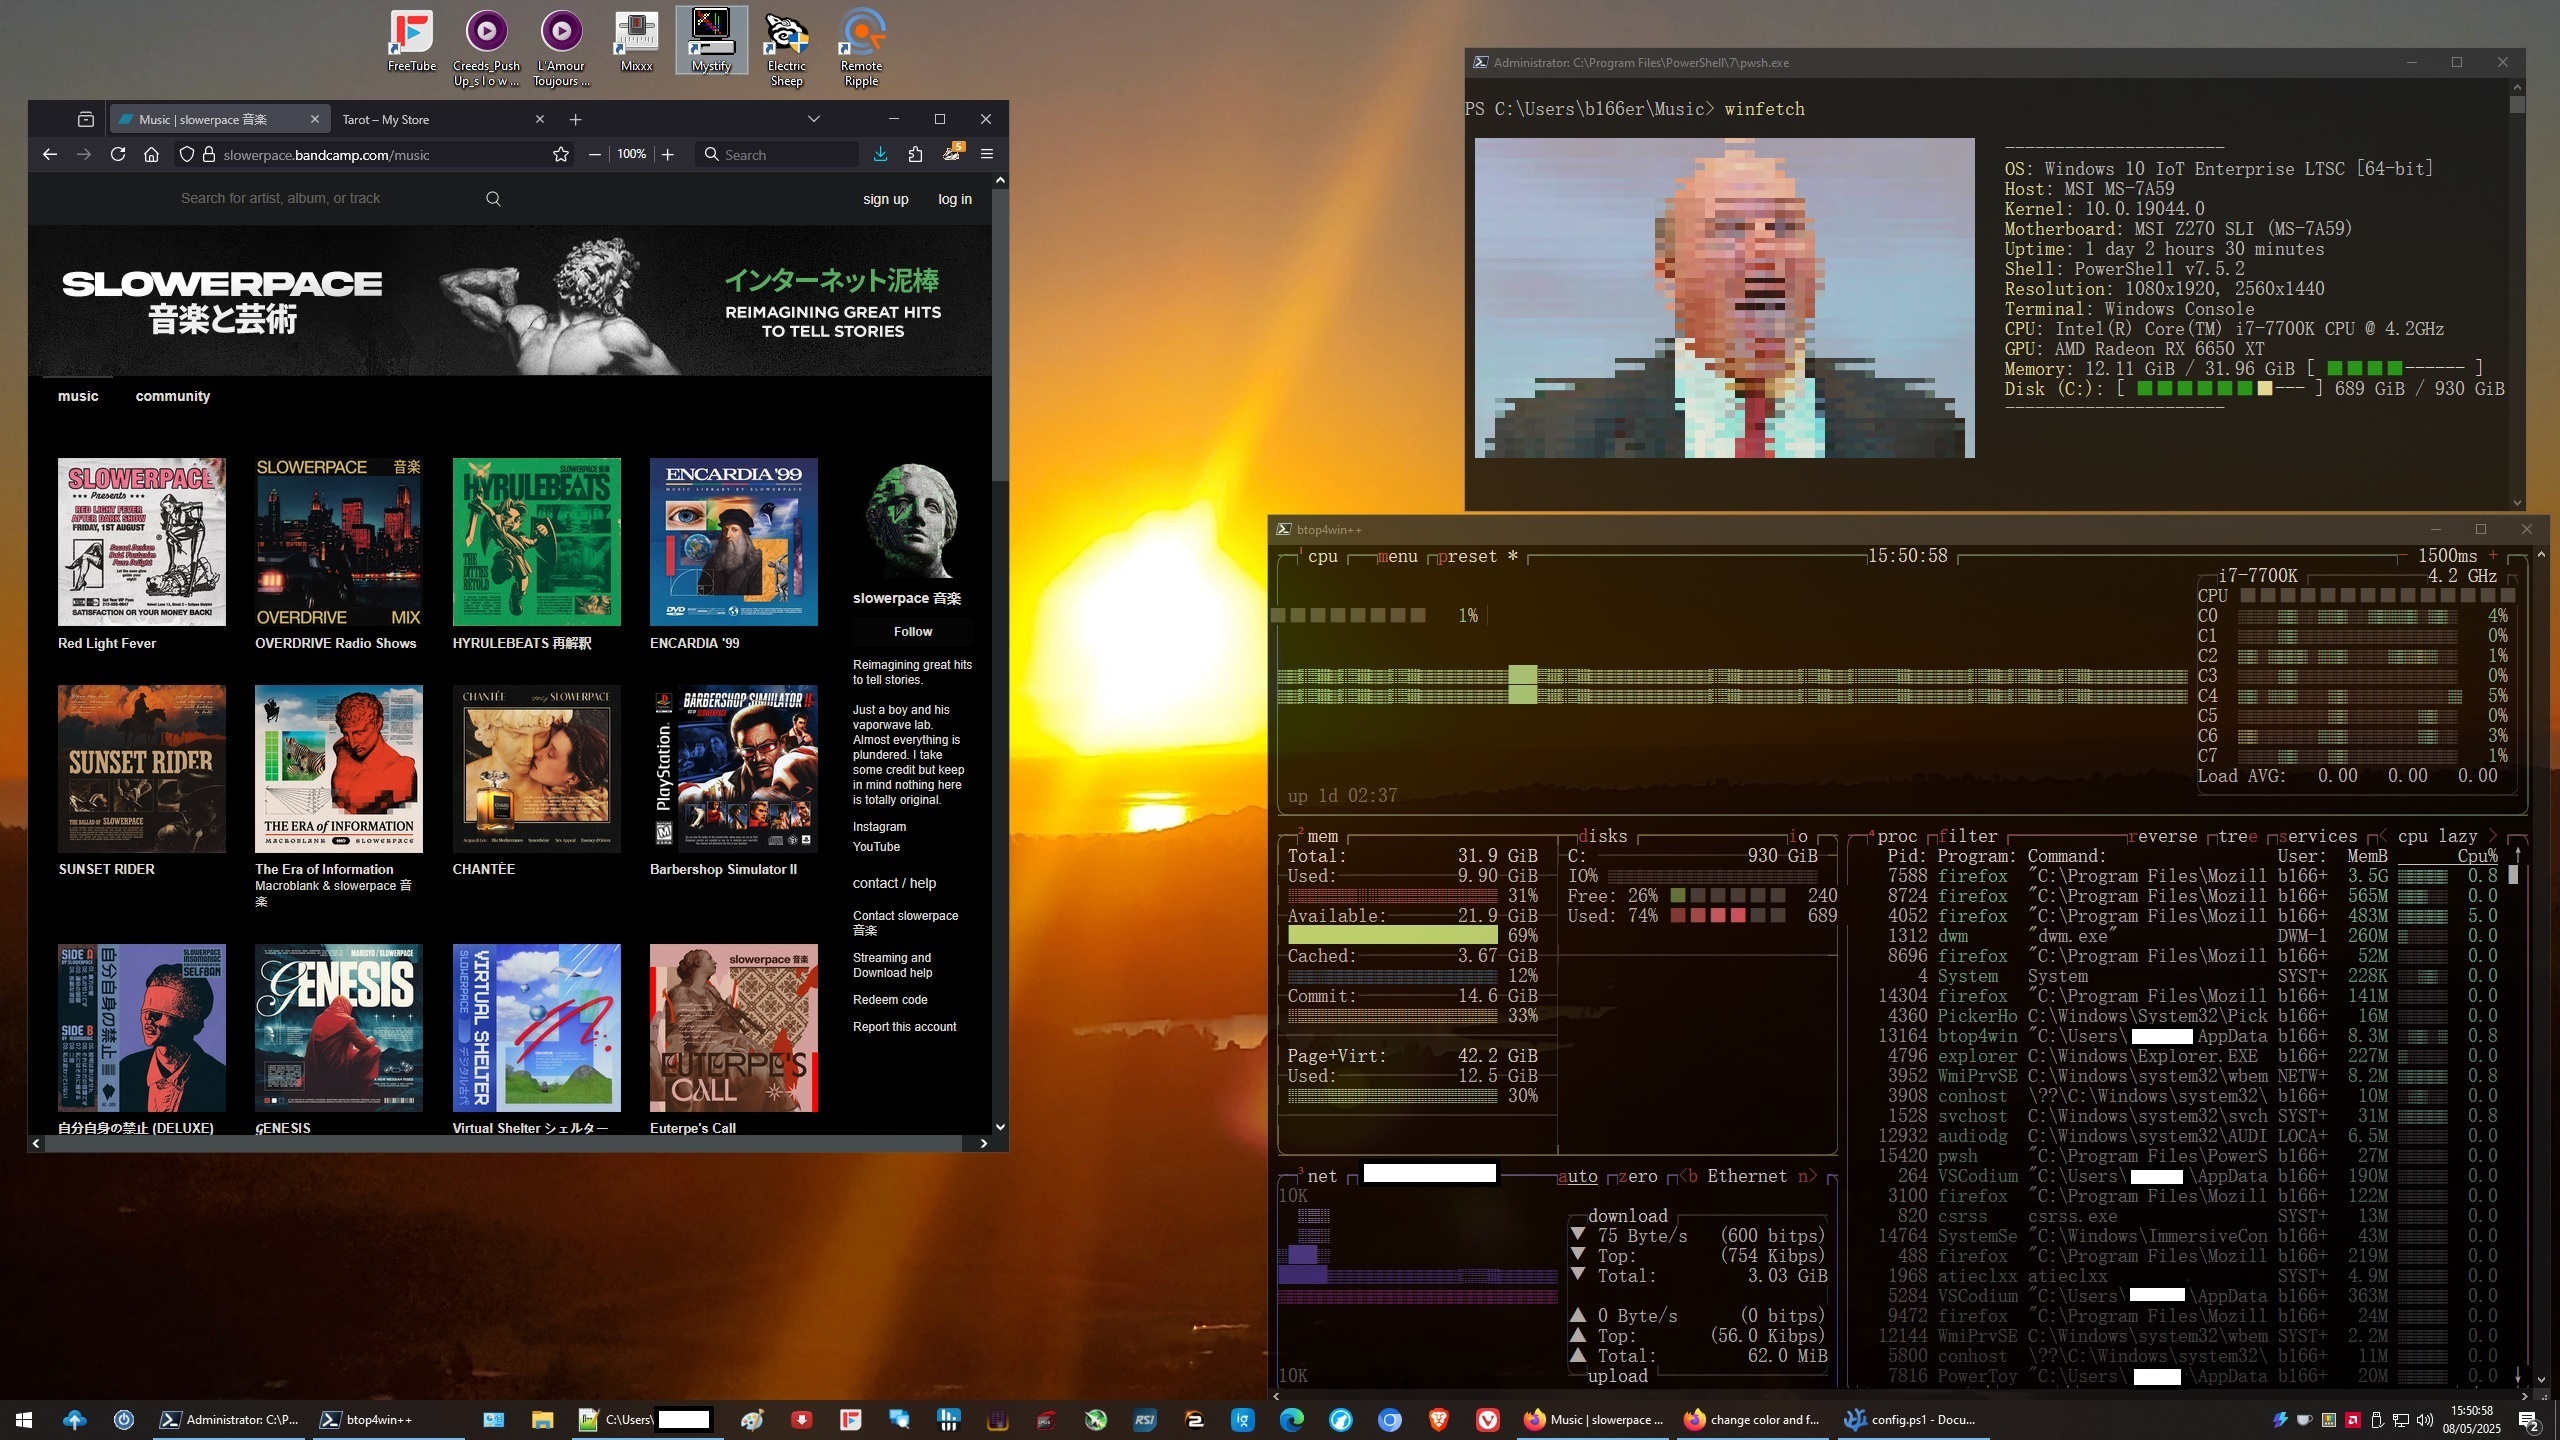Open ENCARDIA '99 album cover
Viewport: 2560px width, 1440px height.
[x=733, y=542]
